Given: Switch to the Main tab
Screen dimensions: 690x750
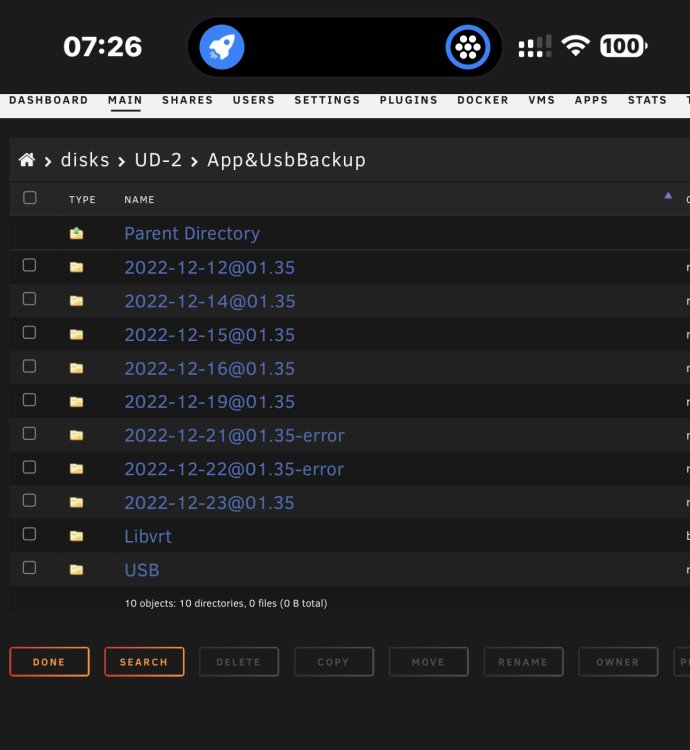Looking at the screenshot, I should tap(125, 100).
